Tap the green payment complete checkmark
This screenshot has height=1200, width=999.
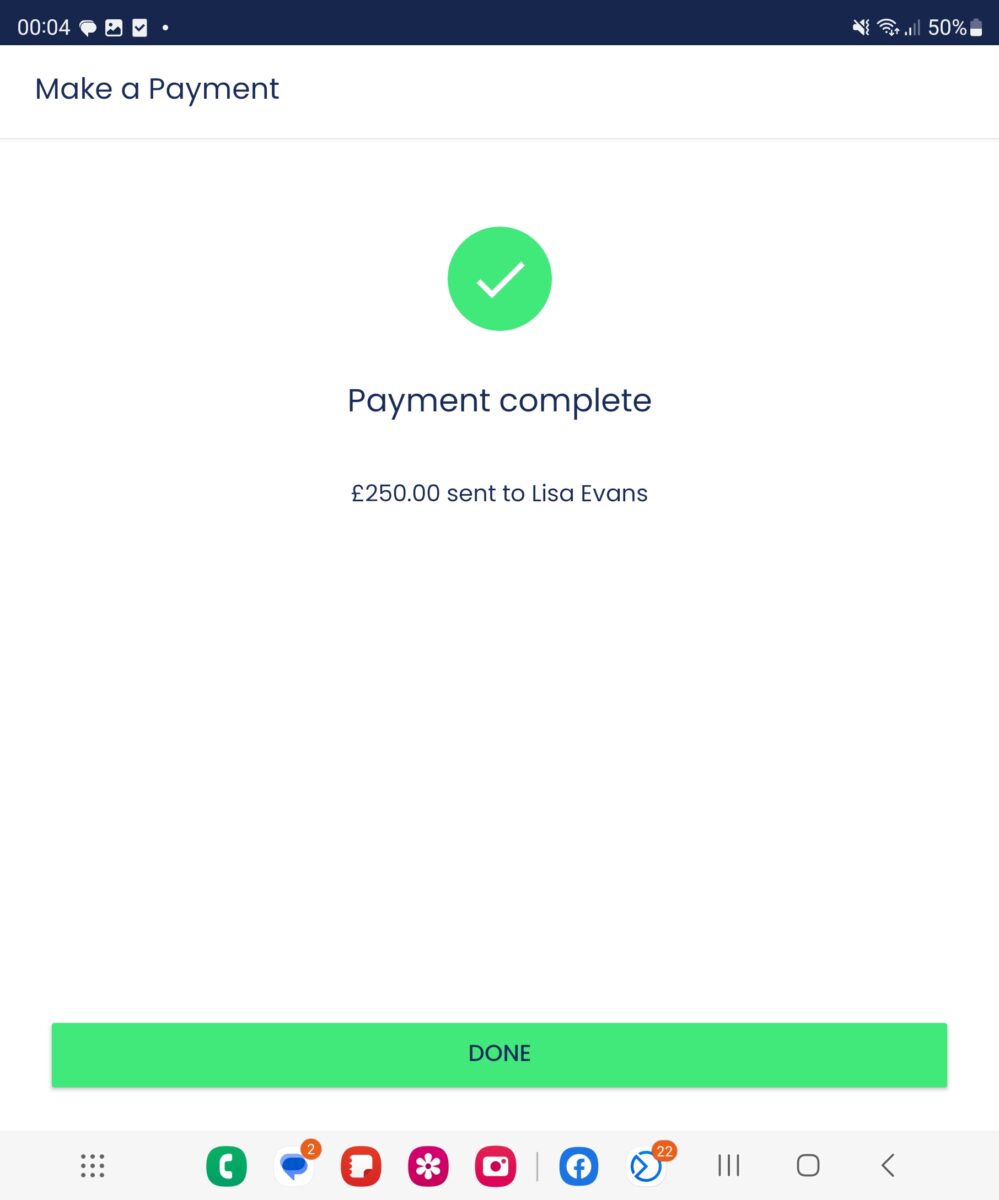[499, 279]
